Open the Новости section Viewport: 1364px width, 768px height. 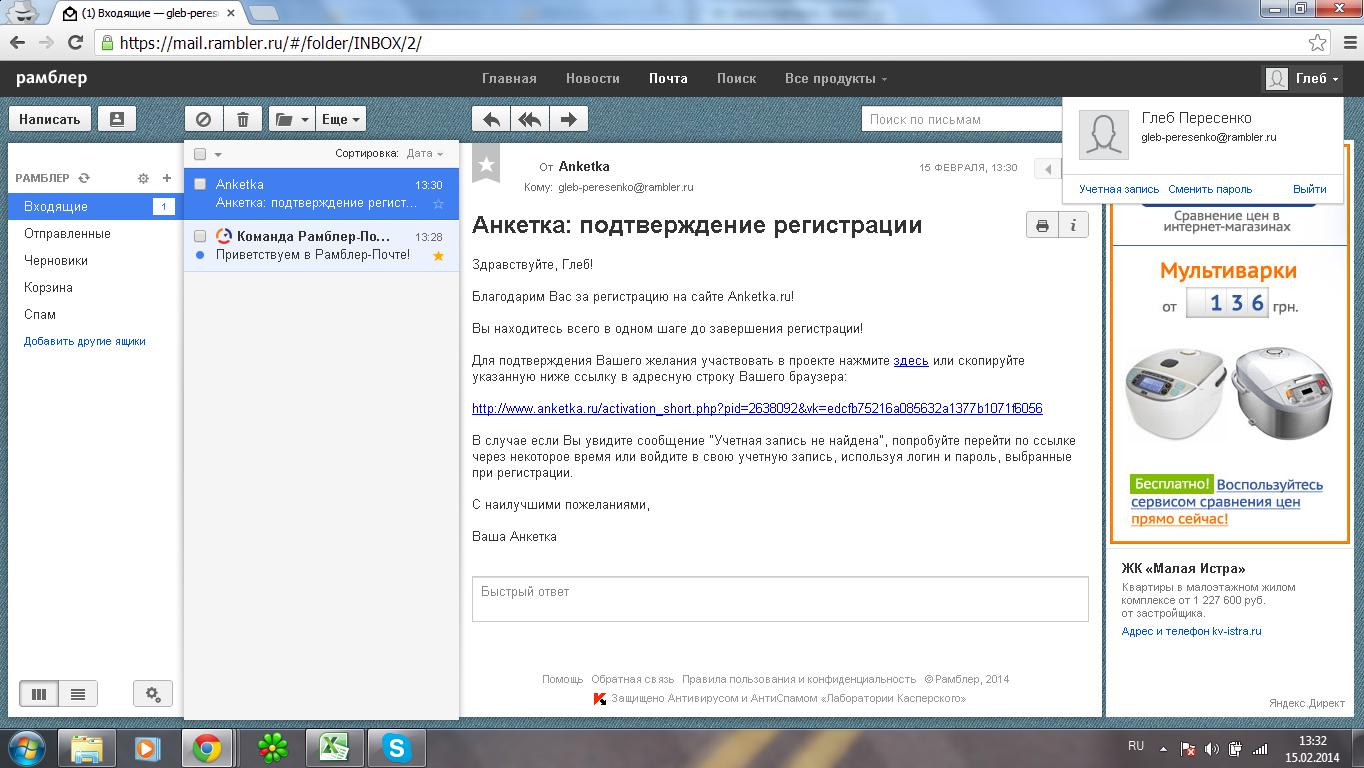pyautogui.click(x=593, y=78)
